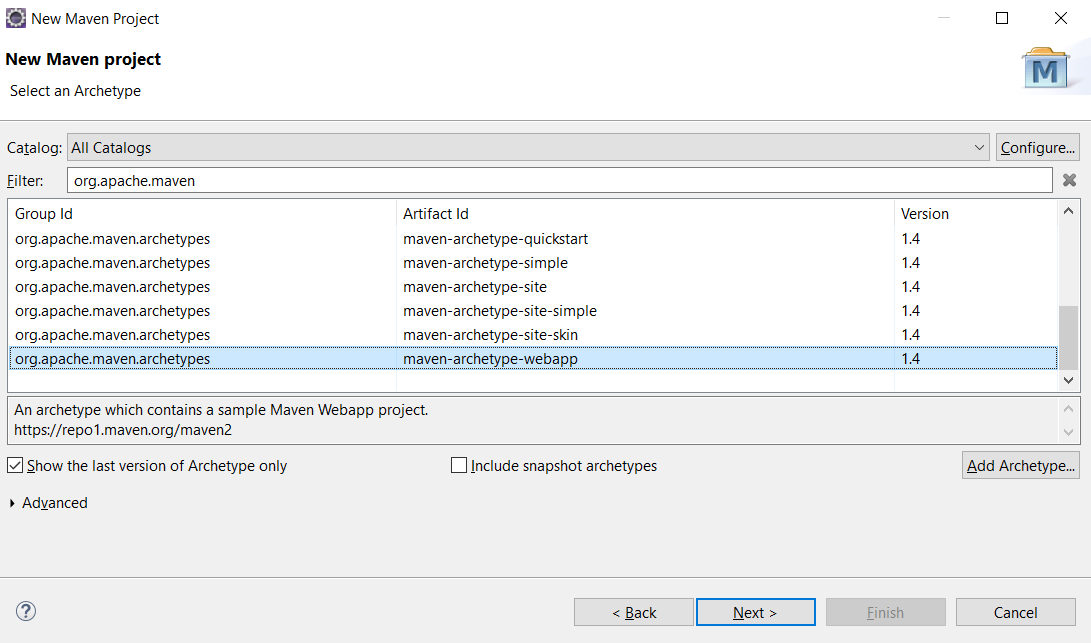1091x643 pixels.
Task: Select the maven-archetype-quickstart row
Action: click(x=533, y=239)
